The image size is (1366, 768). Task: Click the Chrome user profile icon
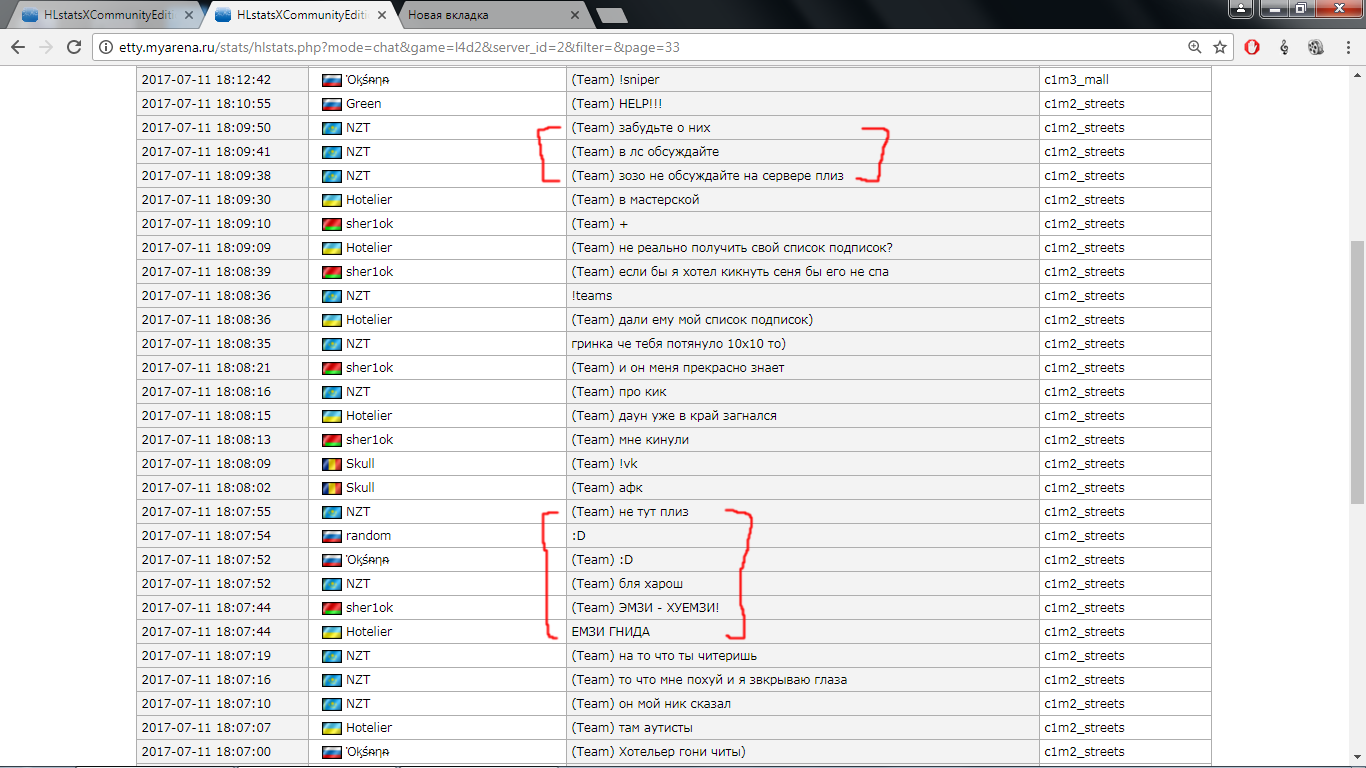pos(1240,9)
